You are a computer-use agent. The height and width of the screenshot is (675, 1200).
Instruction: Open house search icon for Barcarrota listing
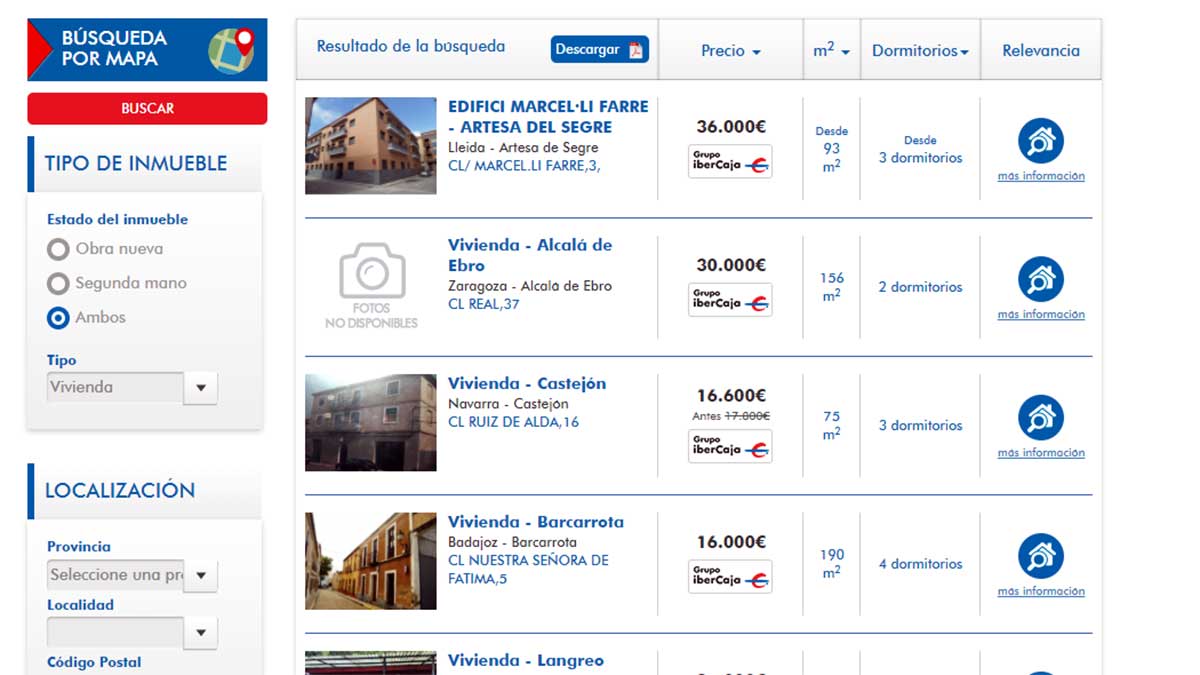pos(1040,557)
